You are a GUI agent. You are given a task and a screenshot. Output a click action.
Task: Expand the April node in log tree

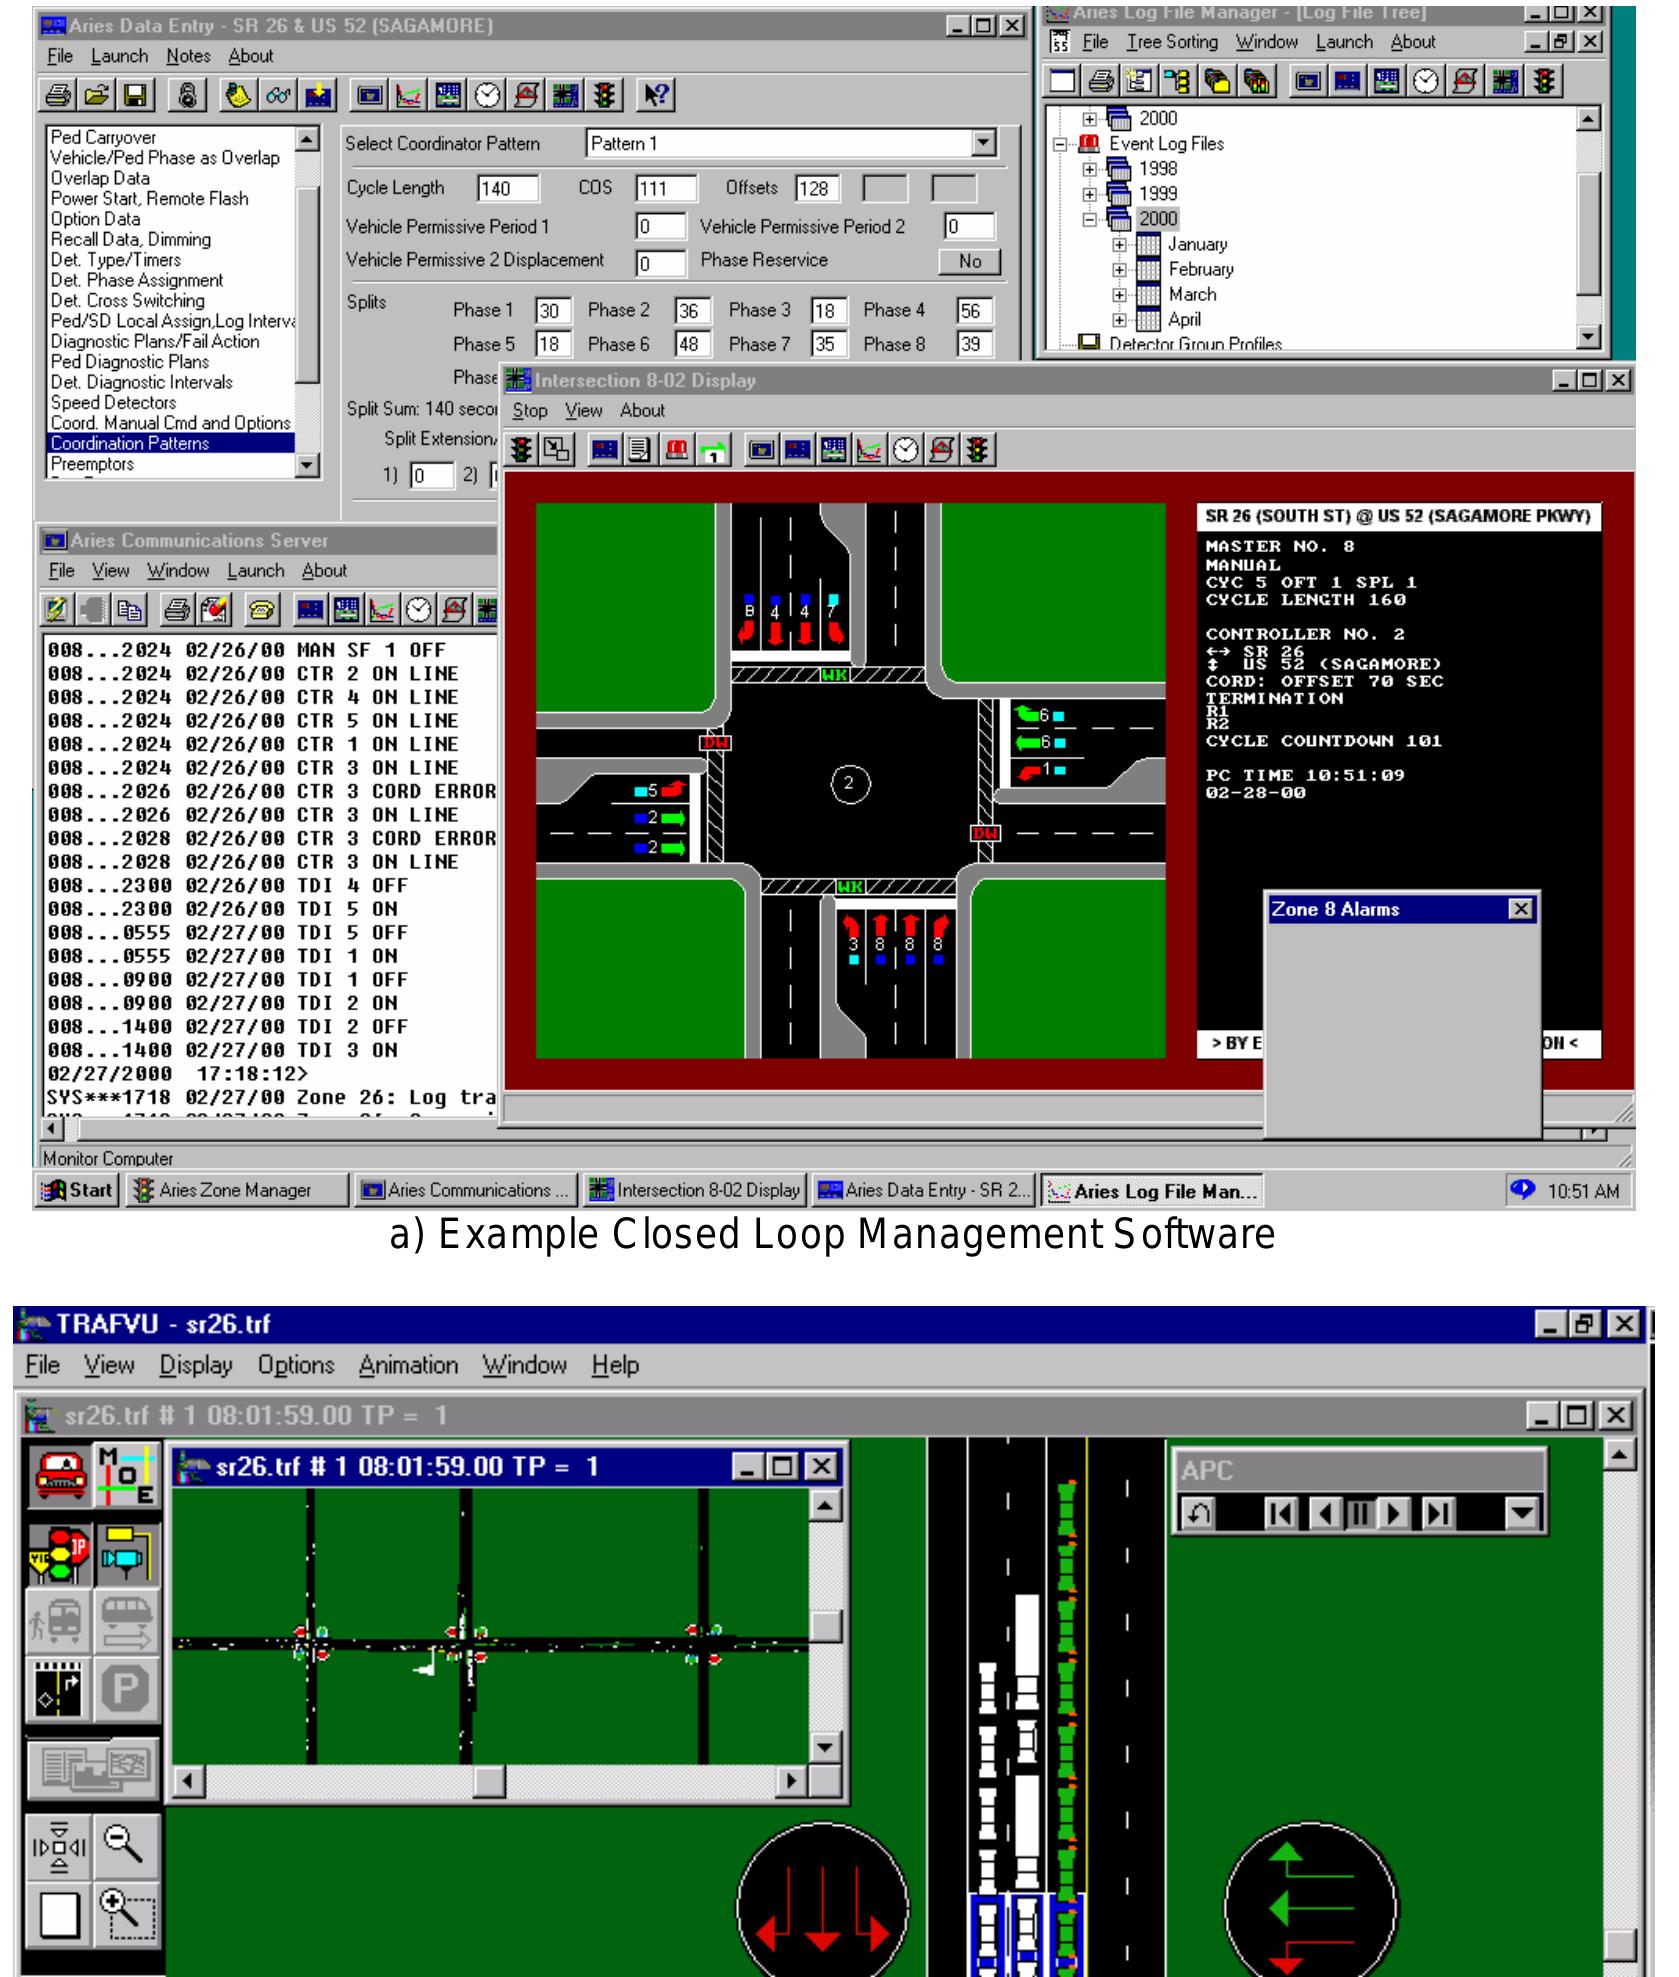pyautogui.click(x=1120, y=321)
